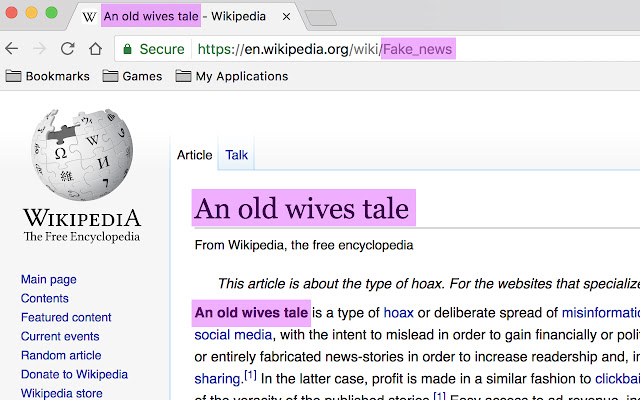Open the Wikipedia store link
Screen dimensions: 640x400
tap(62, 393)
